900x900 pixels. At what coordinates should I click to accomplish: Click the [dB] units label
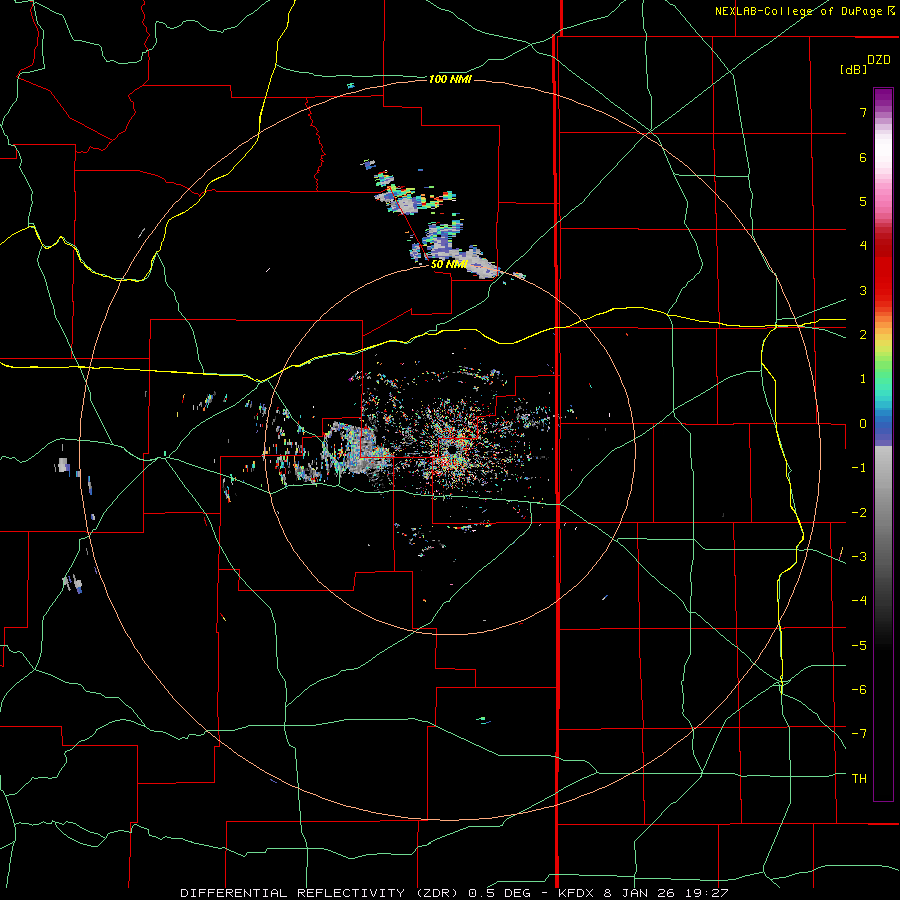pos(853,69)
